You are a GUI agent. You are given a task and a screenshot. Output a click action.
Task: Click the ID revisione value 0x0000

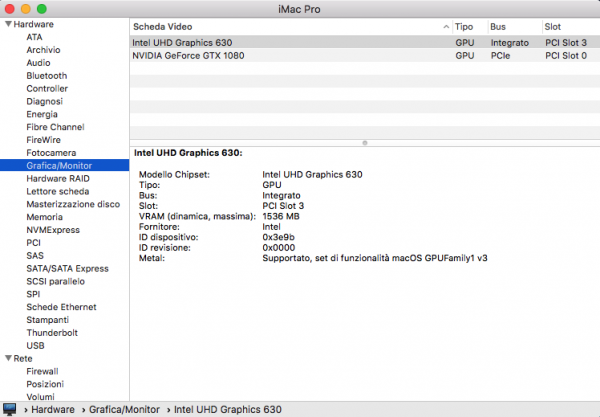click(x=279, y=248)
